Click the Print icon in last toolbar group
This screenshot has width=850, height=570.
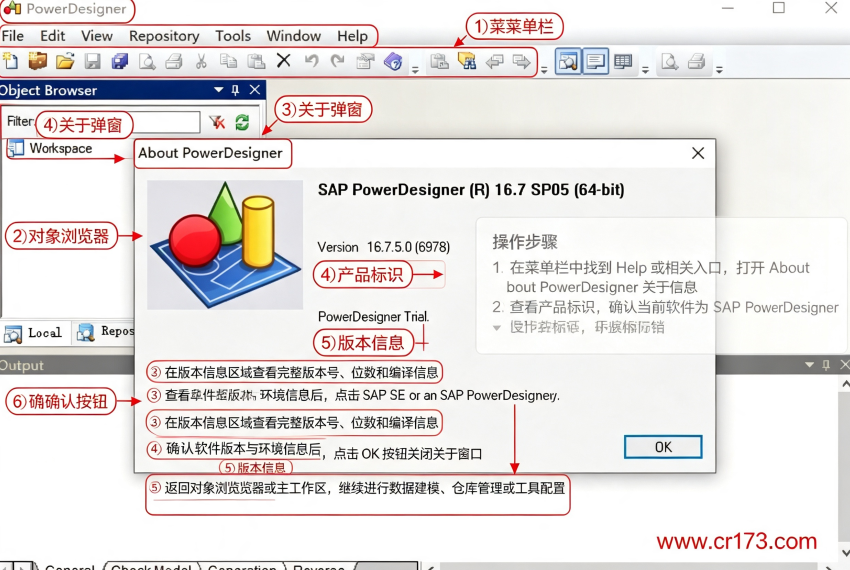(x=697, y=61)
